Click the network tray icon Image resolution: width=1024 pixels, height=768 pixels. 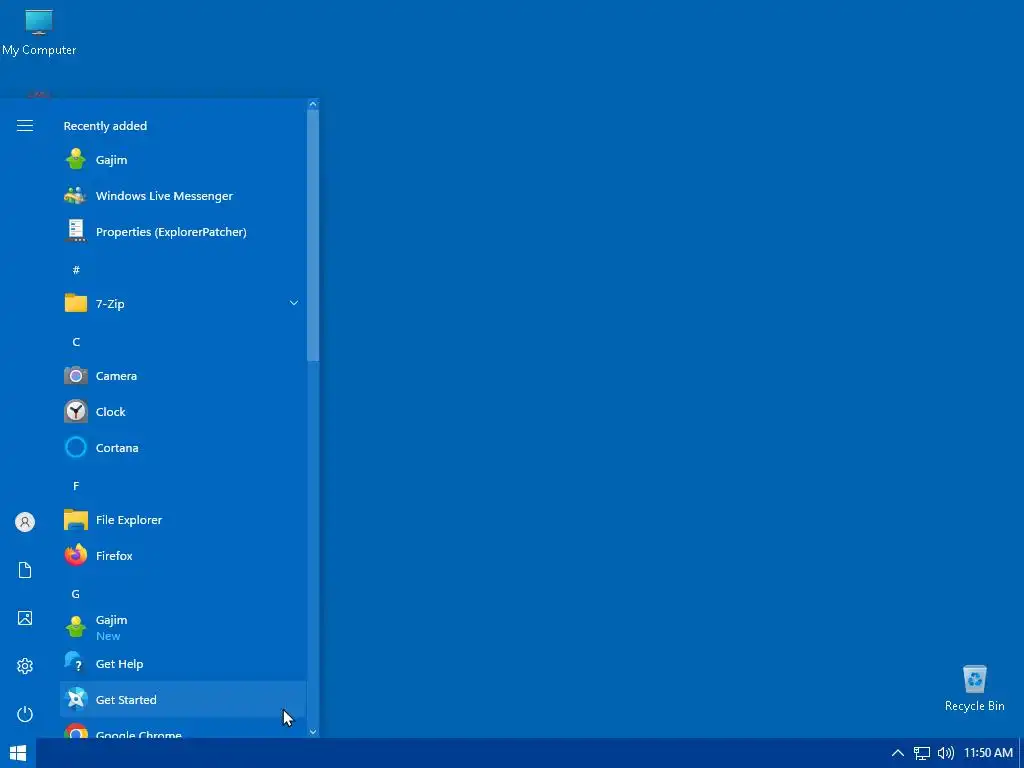pos(921,753)
